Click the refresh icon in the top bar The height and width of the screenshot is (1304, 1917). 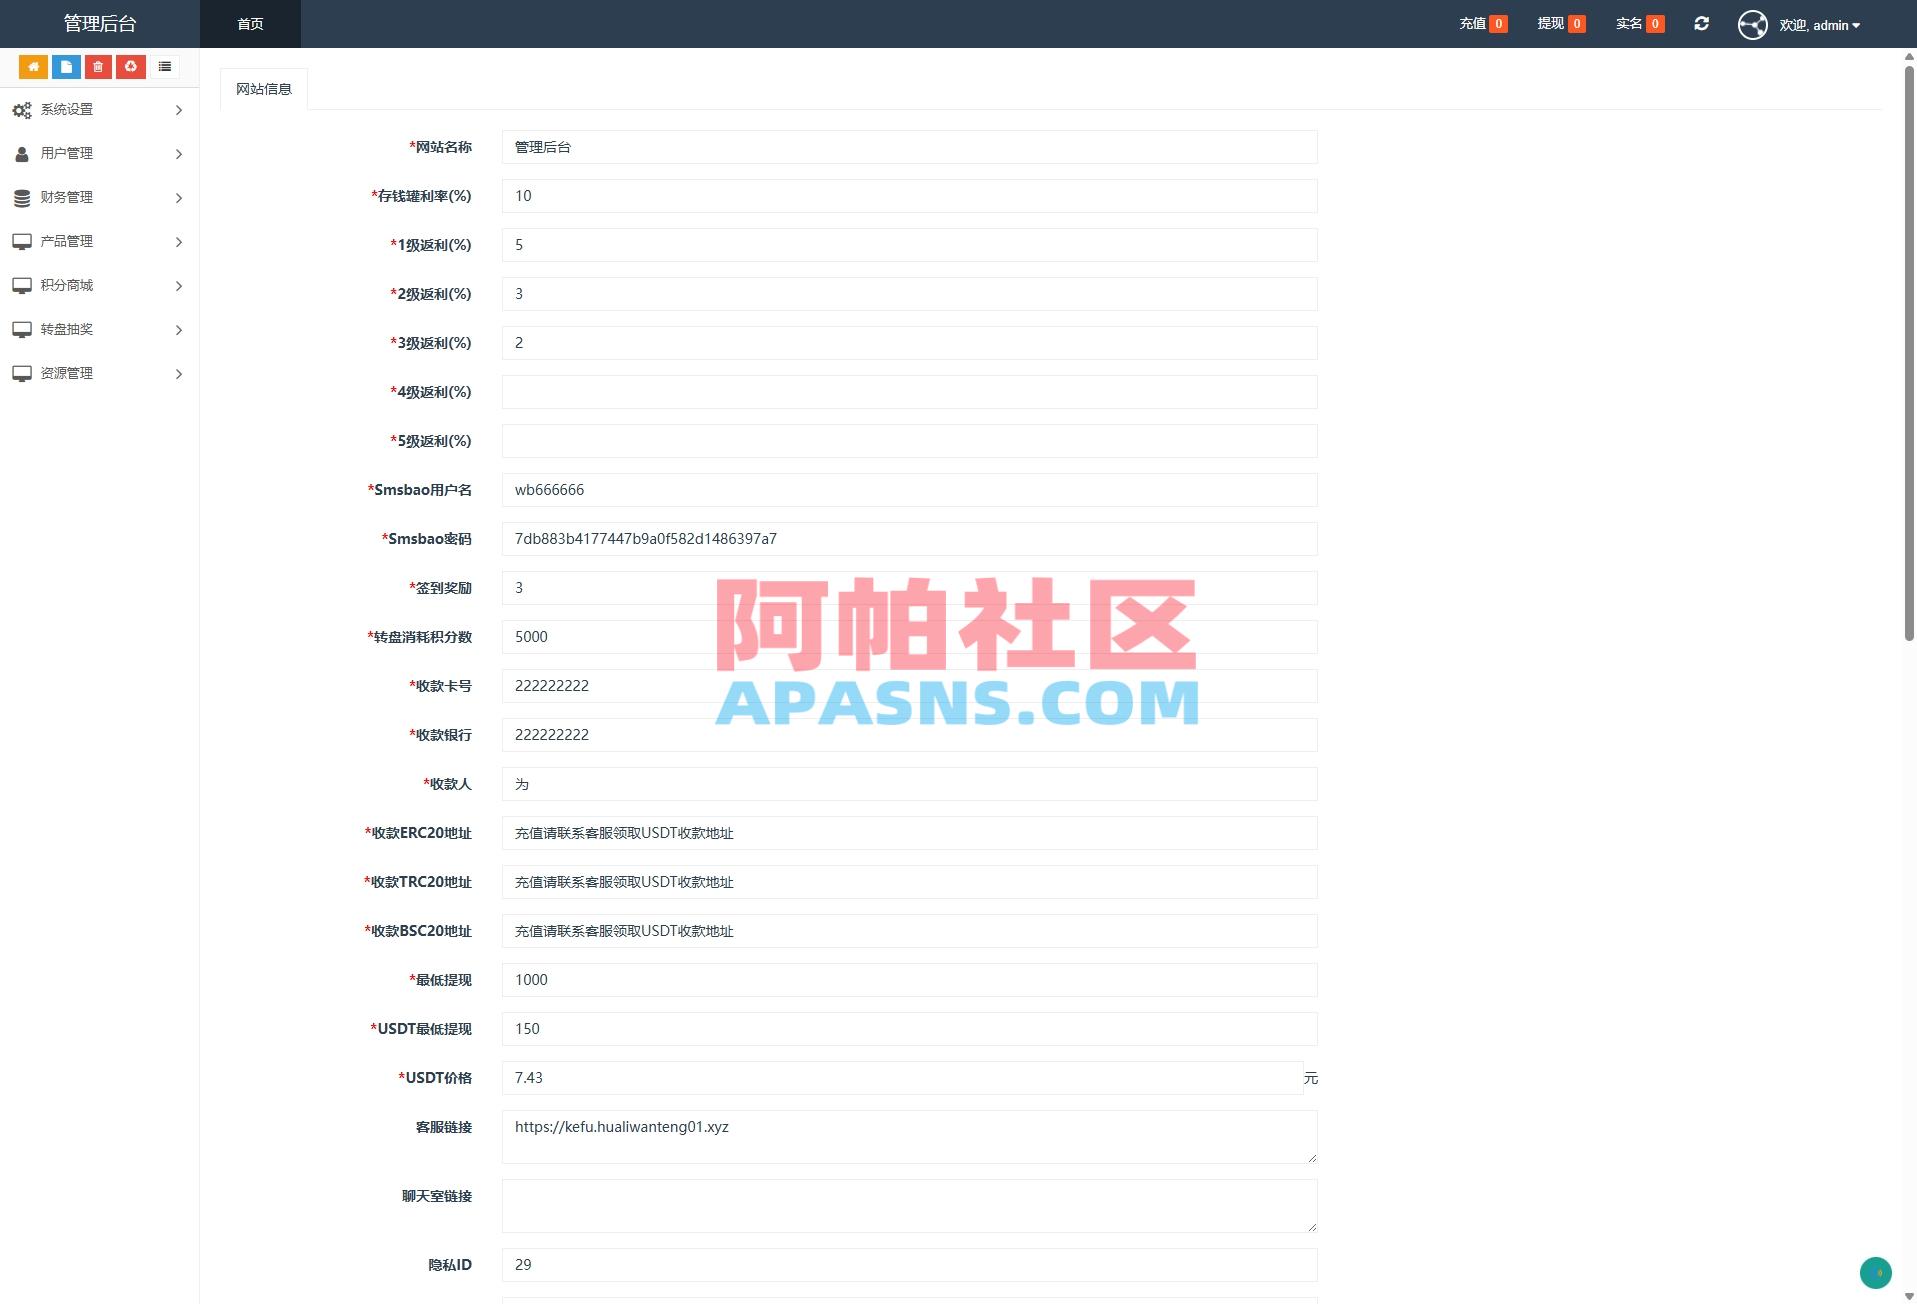1701,23
